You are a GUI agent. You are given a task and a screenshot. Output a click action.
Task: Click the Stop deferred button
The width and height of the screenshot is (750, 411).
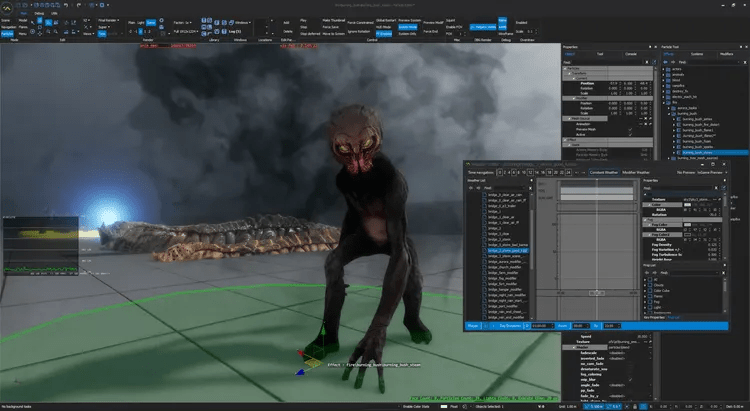click(310, 33)
